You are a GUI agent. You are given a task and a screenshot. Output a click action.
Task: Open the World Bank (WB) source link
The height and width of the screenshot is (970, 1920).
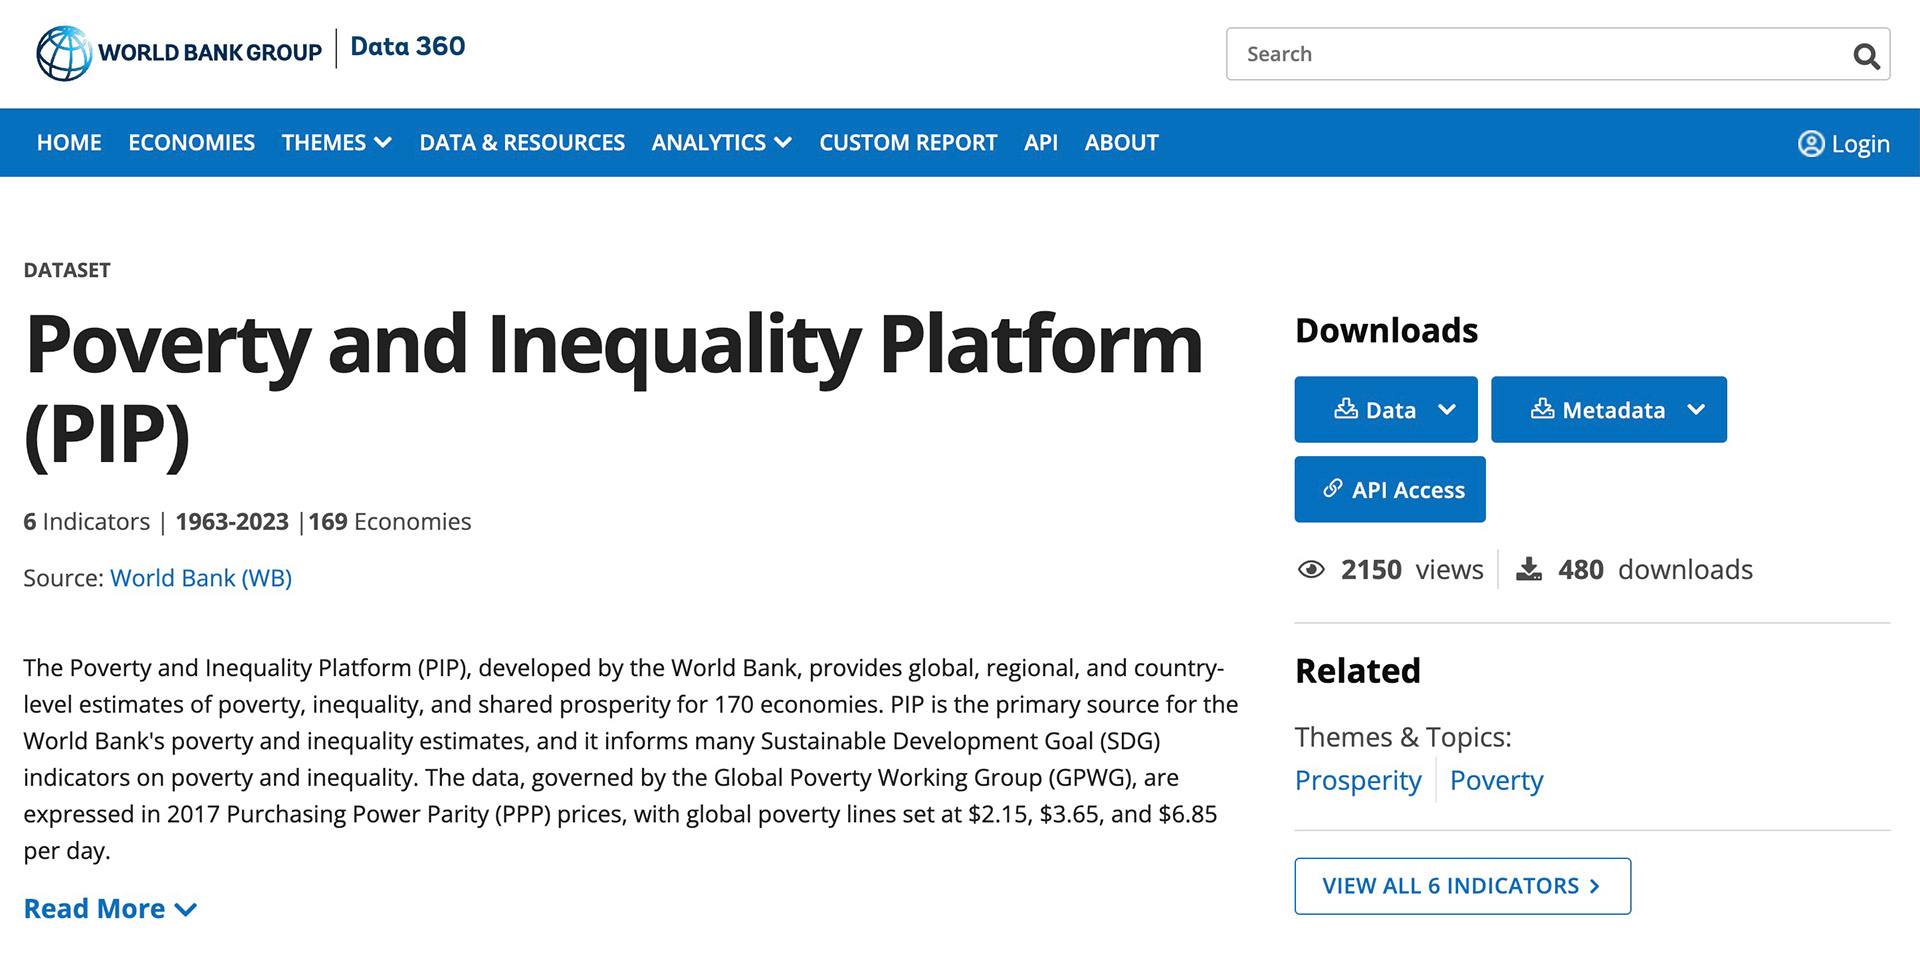point(201,578)
